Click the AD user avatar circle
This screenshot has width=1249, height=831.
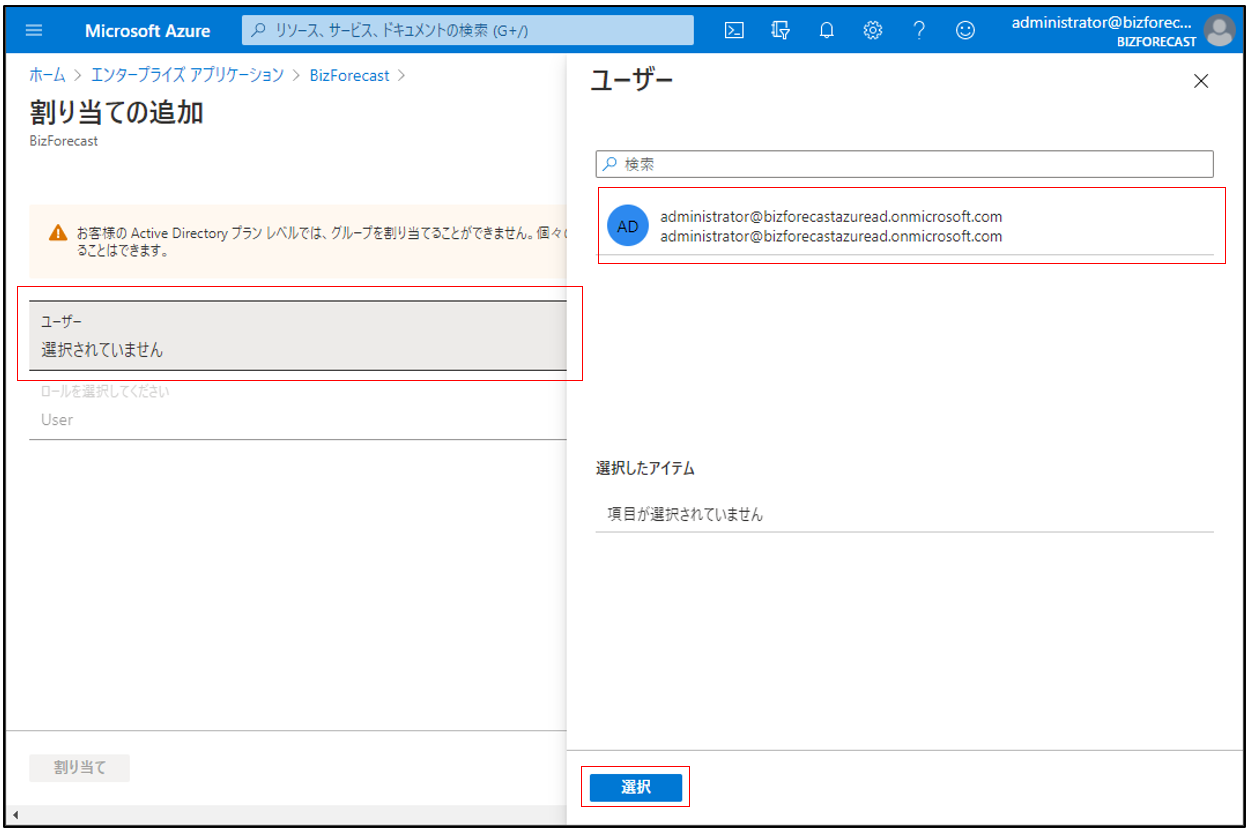point(627,227)
